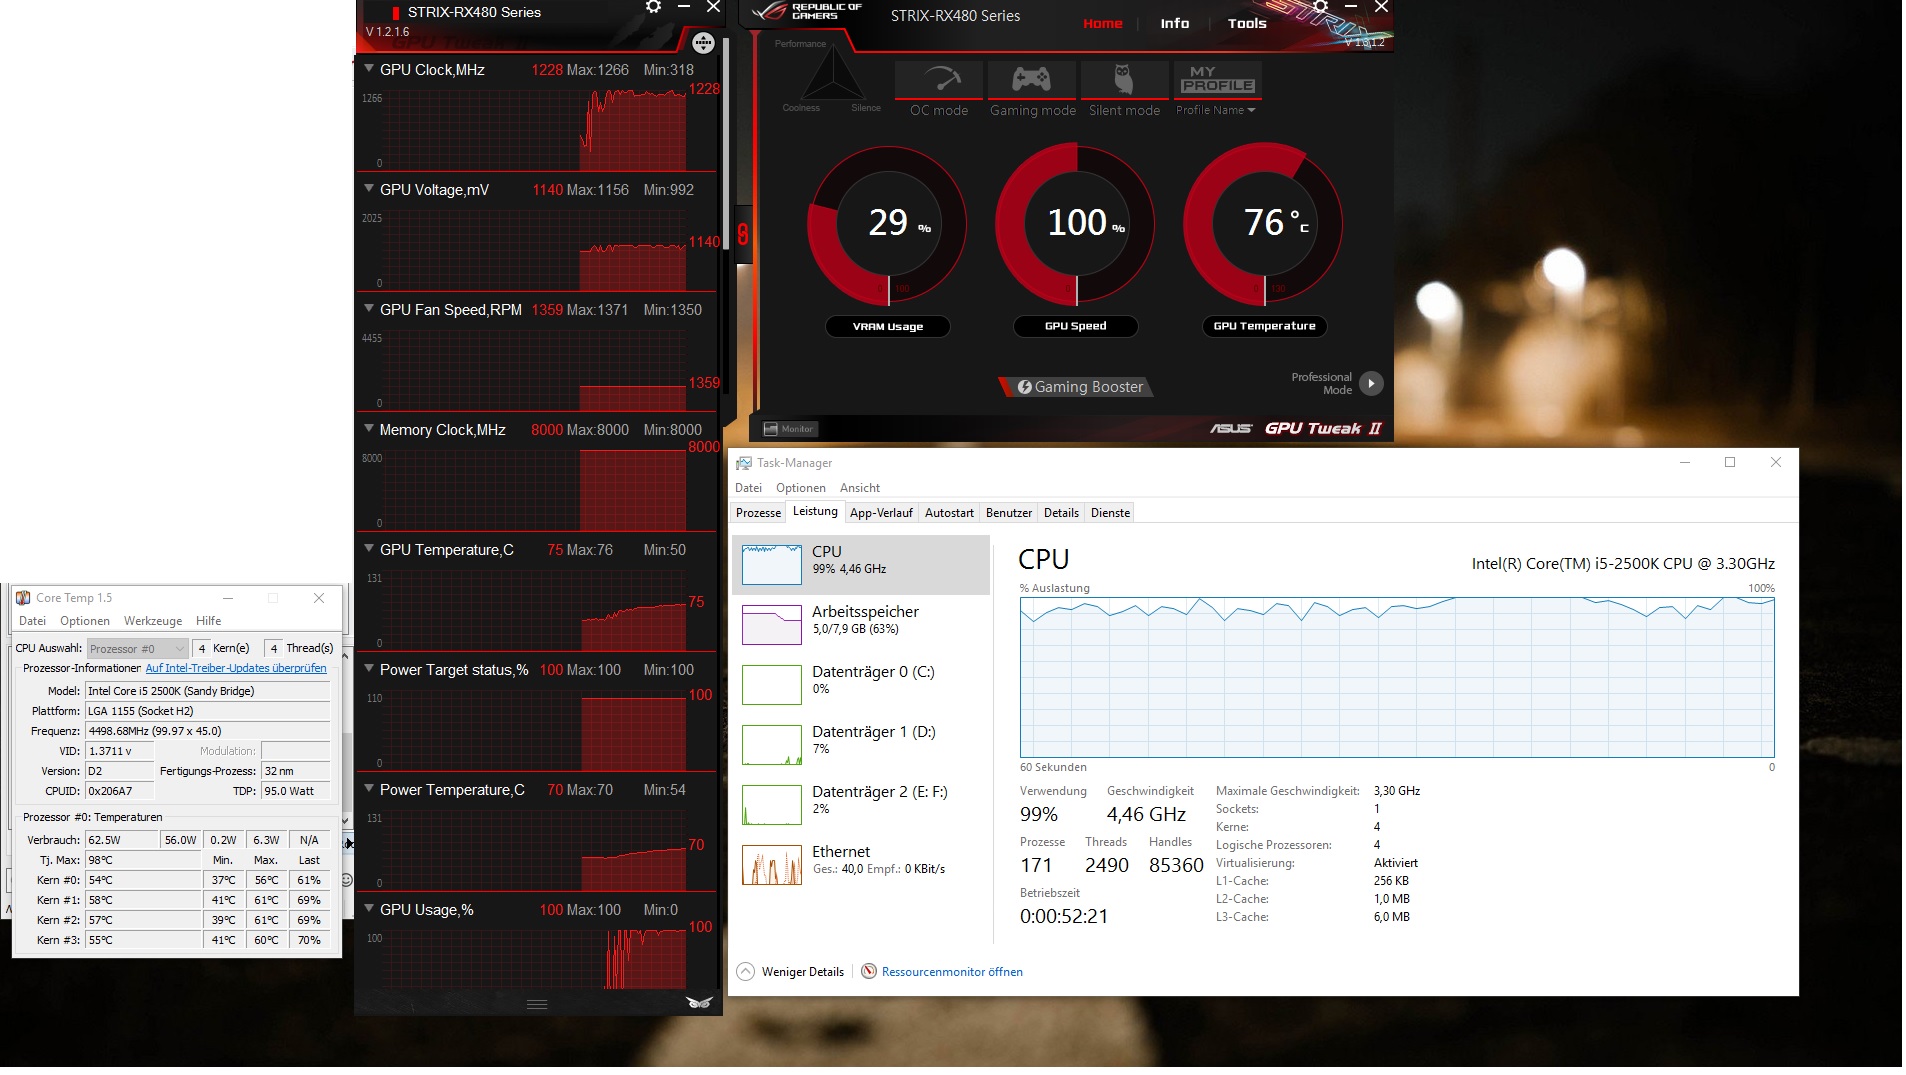Image resolution: width=1906 pixels, height=1075 pixels.
Task: Switch to Professional Mode arrow button
Action: coord(1371,383)
